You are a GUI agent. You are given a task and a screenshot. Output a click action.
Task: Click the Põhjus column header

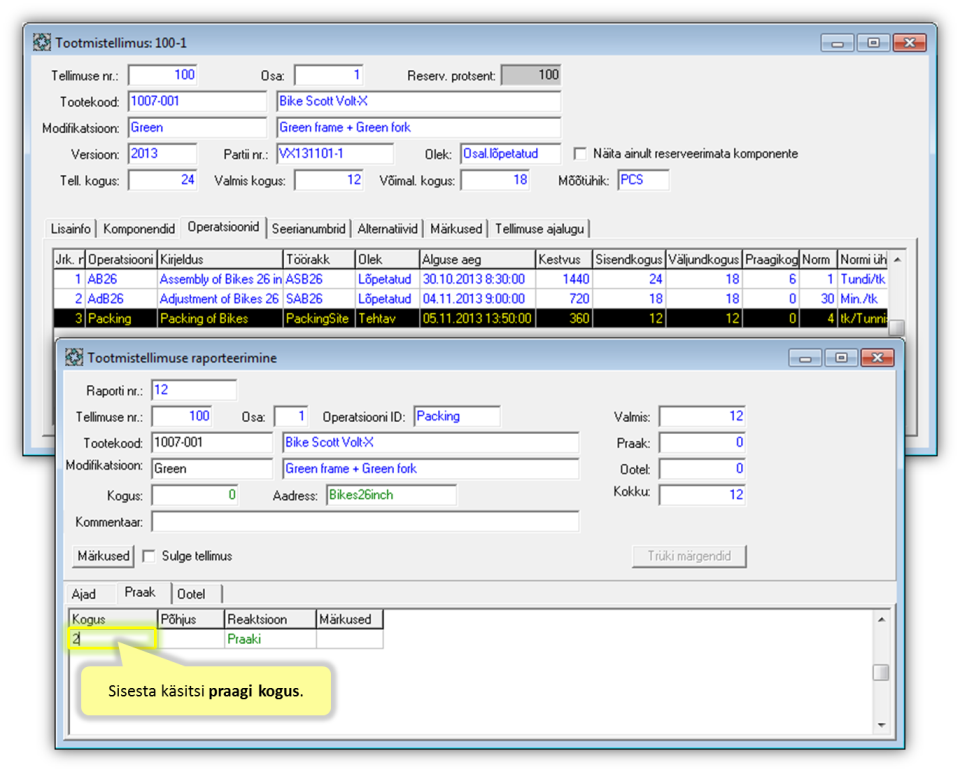[x=191, y=619]
